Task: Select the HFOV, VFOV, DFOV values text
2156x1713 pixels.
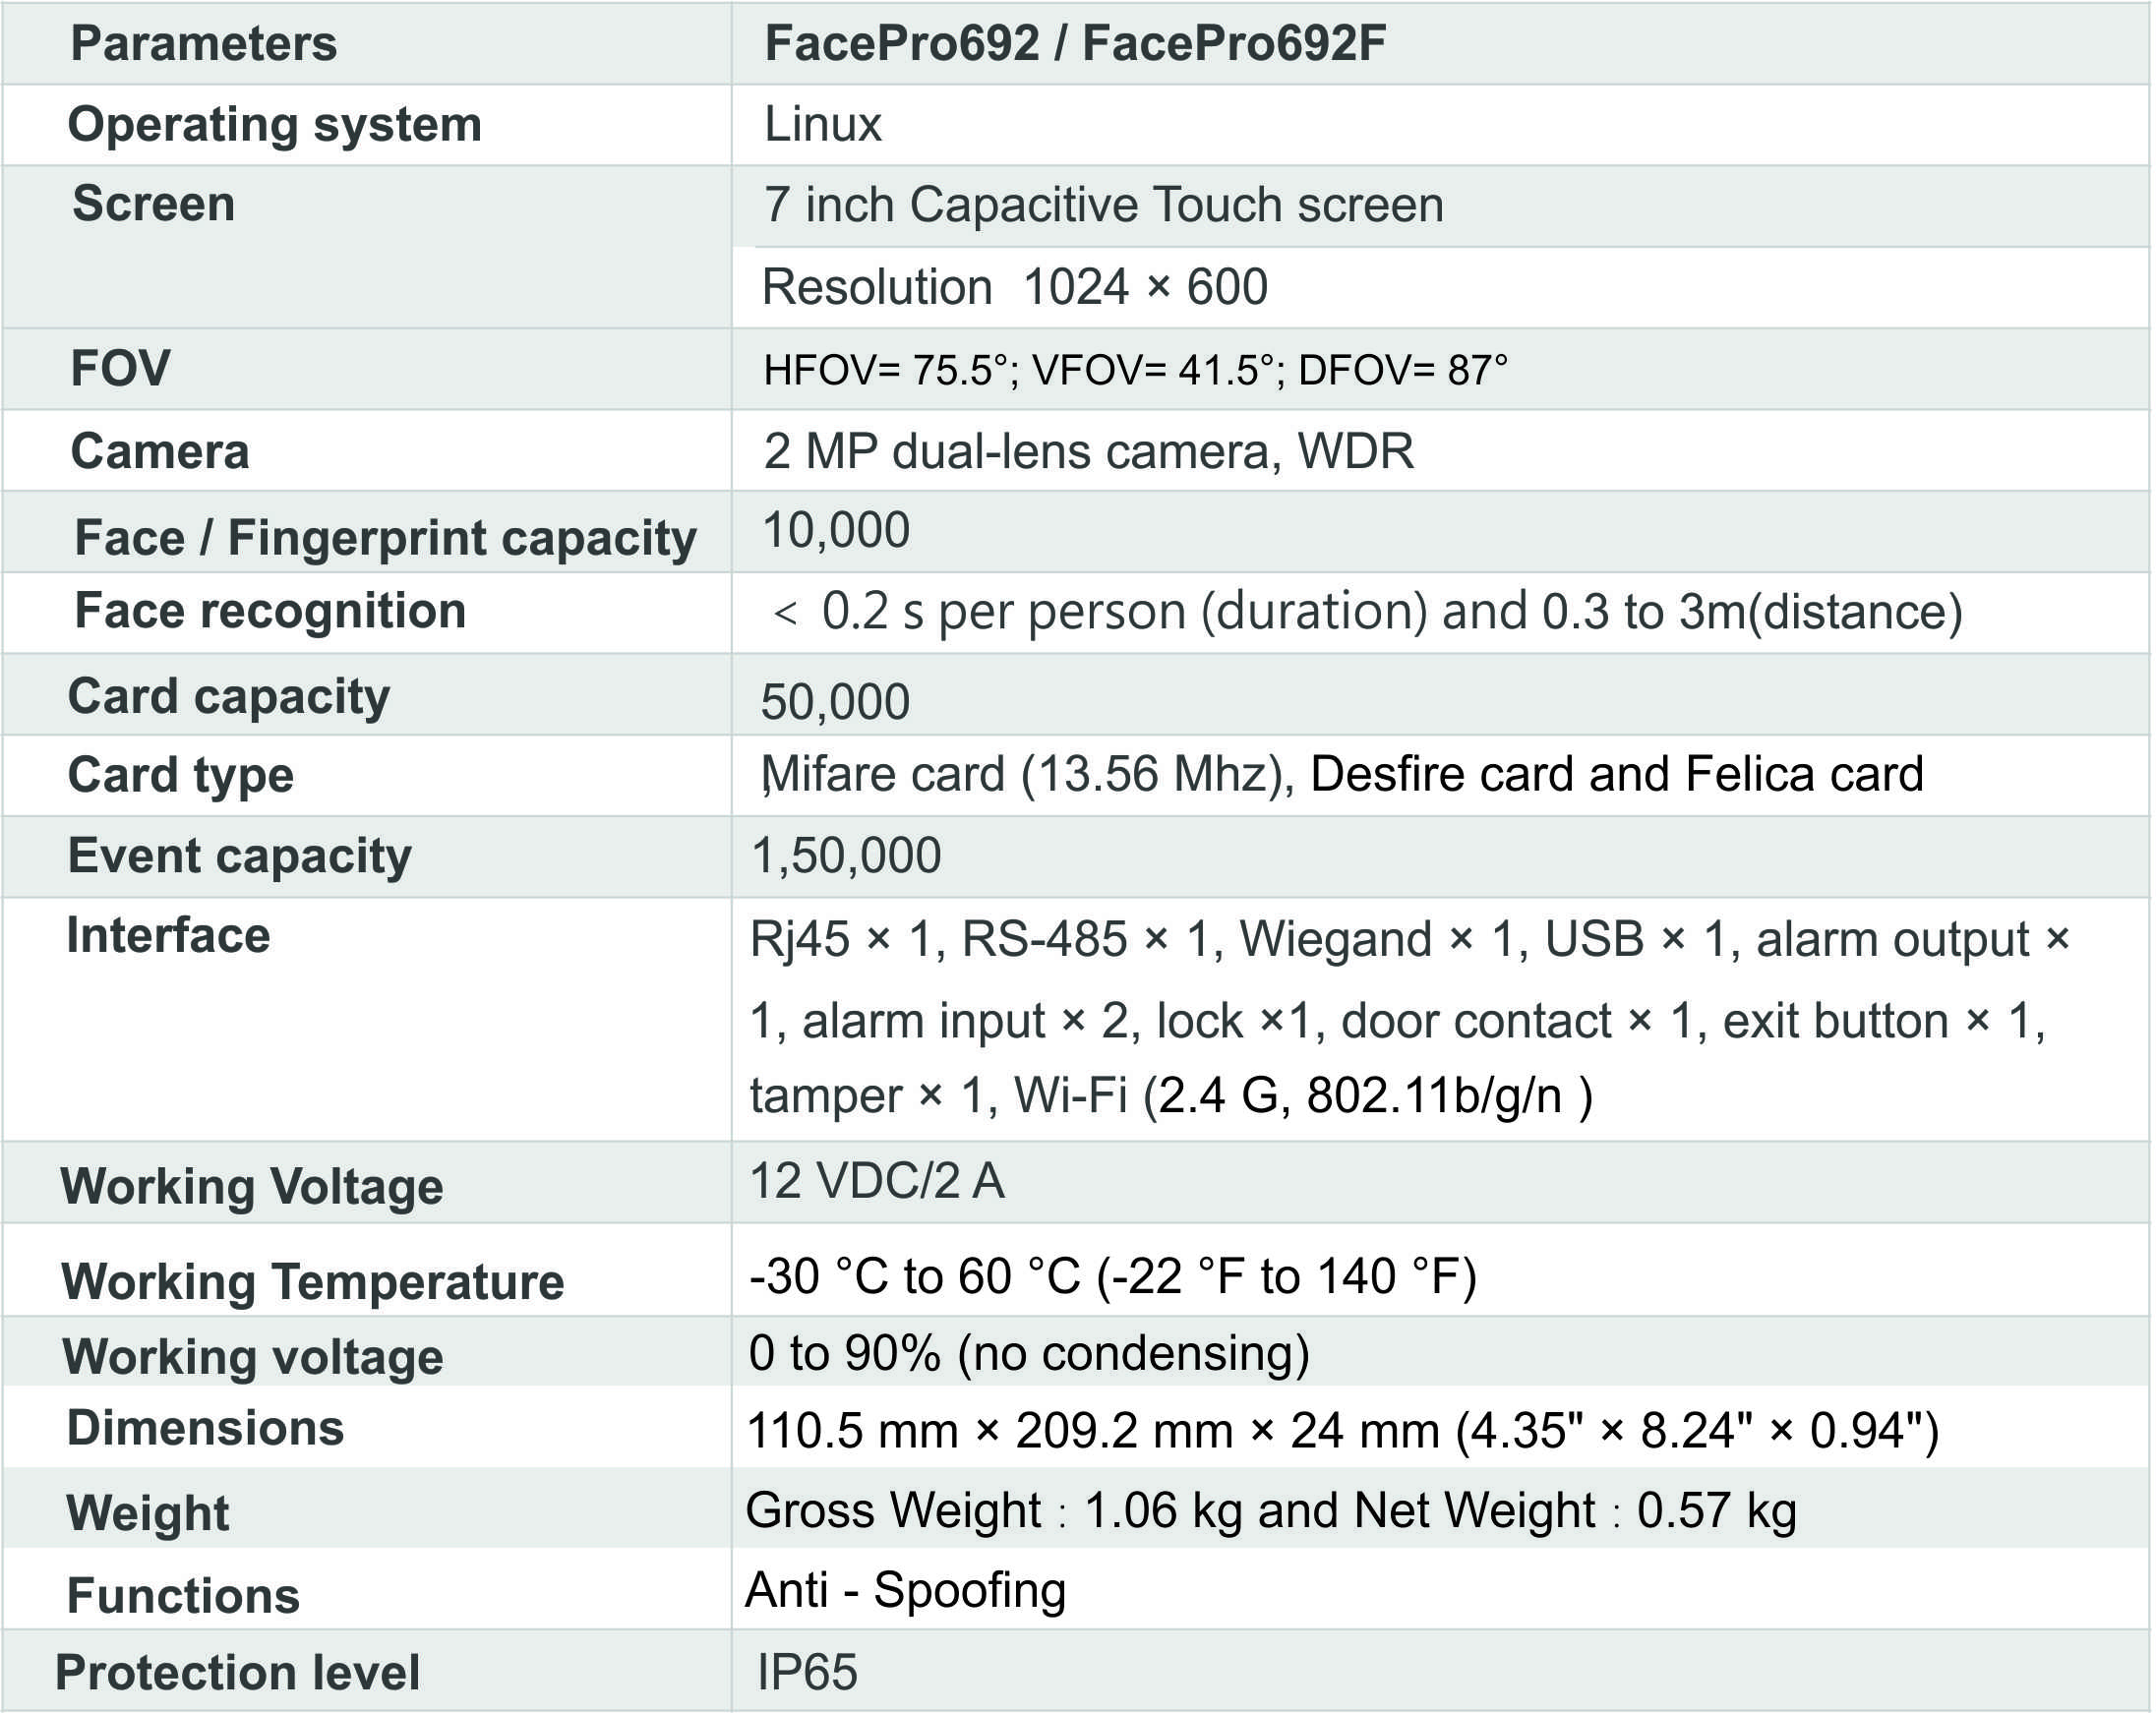Action: tap(1134, 370)
